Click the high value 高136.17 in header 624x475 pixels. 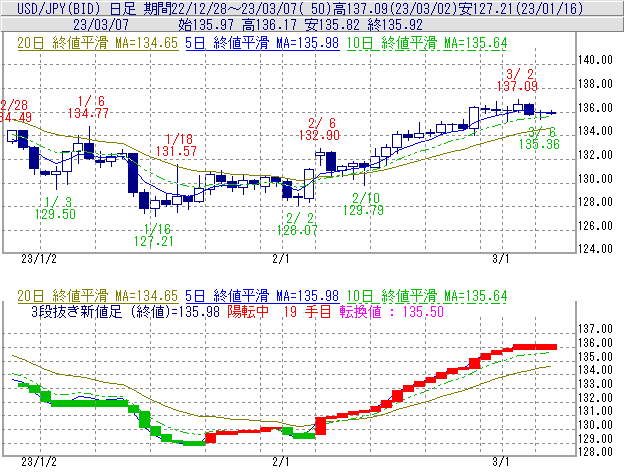pos(269,25)
